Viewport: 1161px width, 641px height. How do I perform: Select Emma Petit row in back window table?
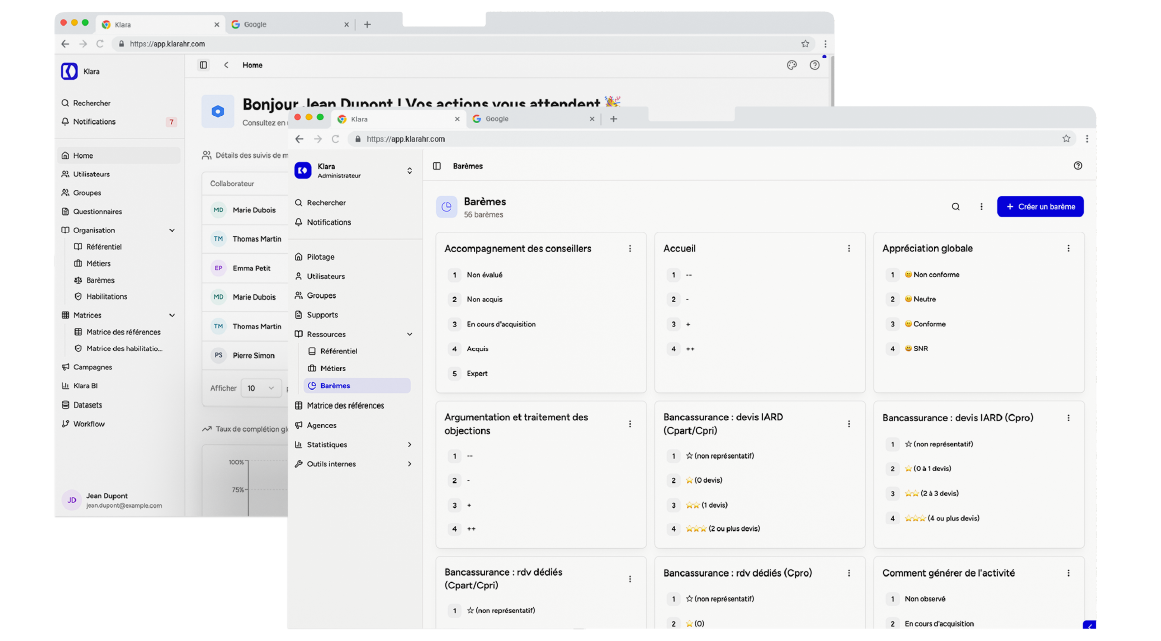[245, 268]
